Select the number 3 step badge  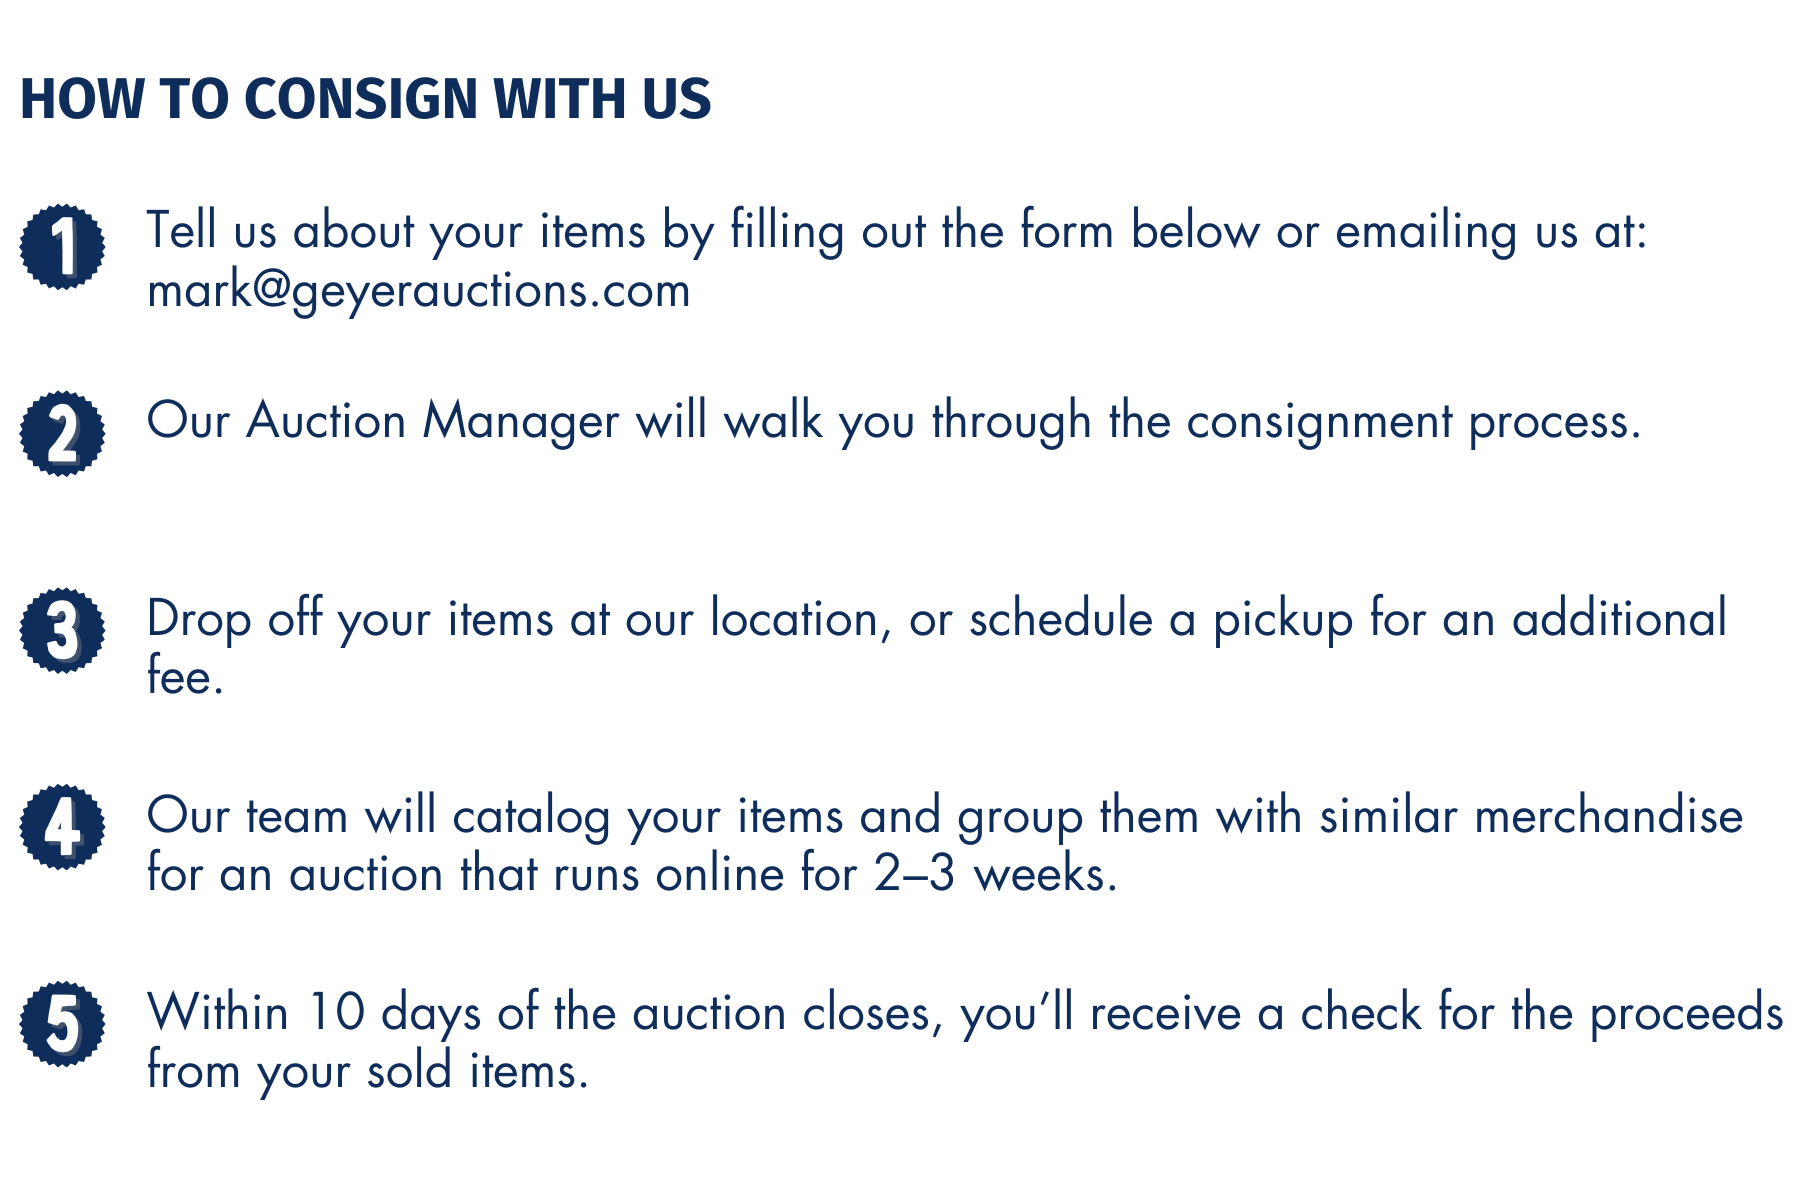(62, 630)
